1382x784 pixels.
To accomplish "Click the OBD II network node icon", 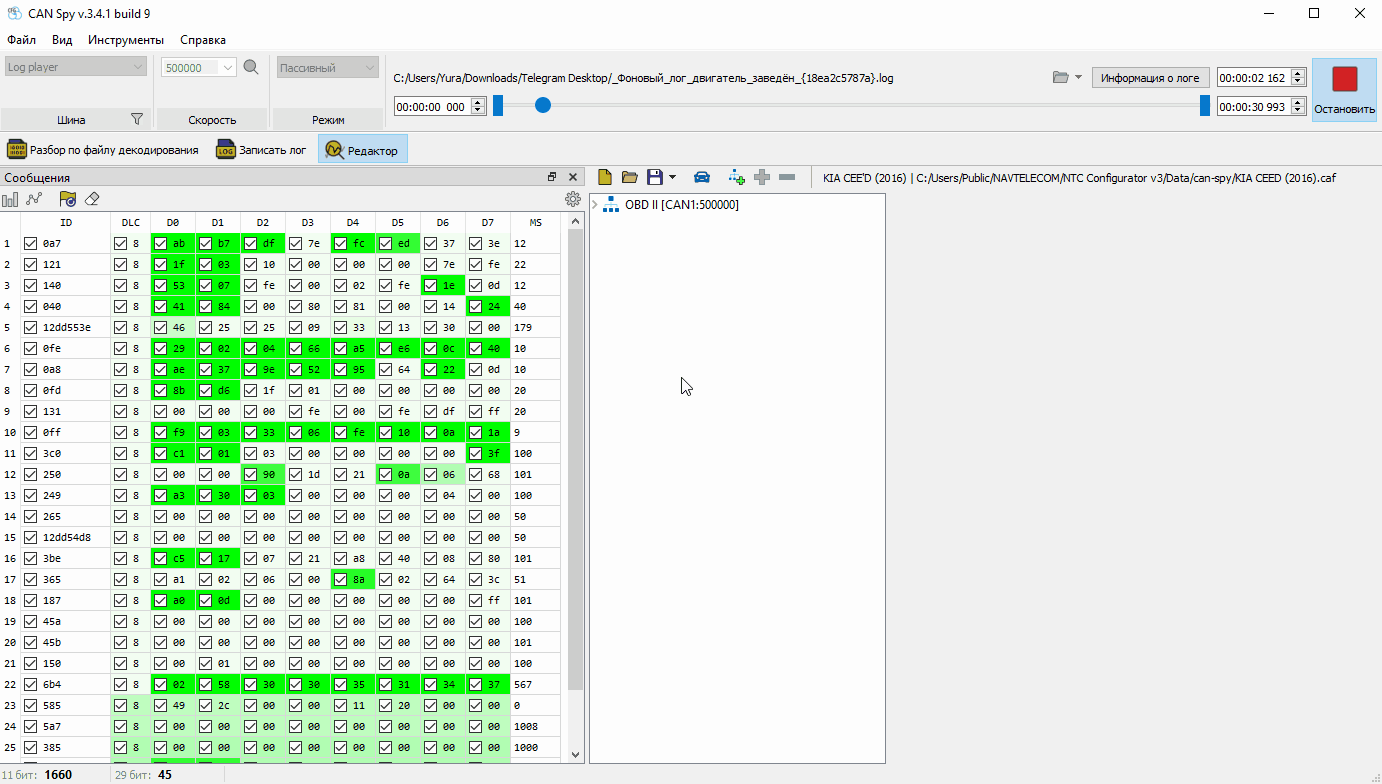I will click(611, 205).
